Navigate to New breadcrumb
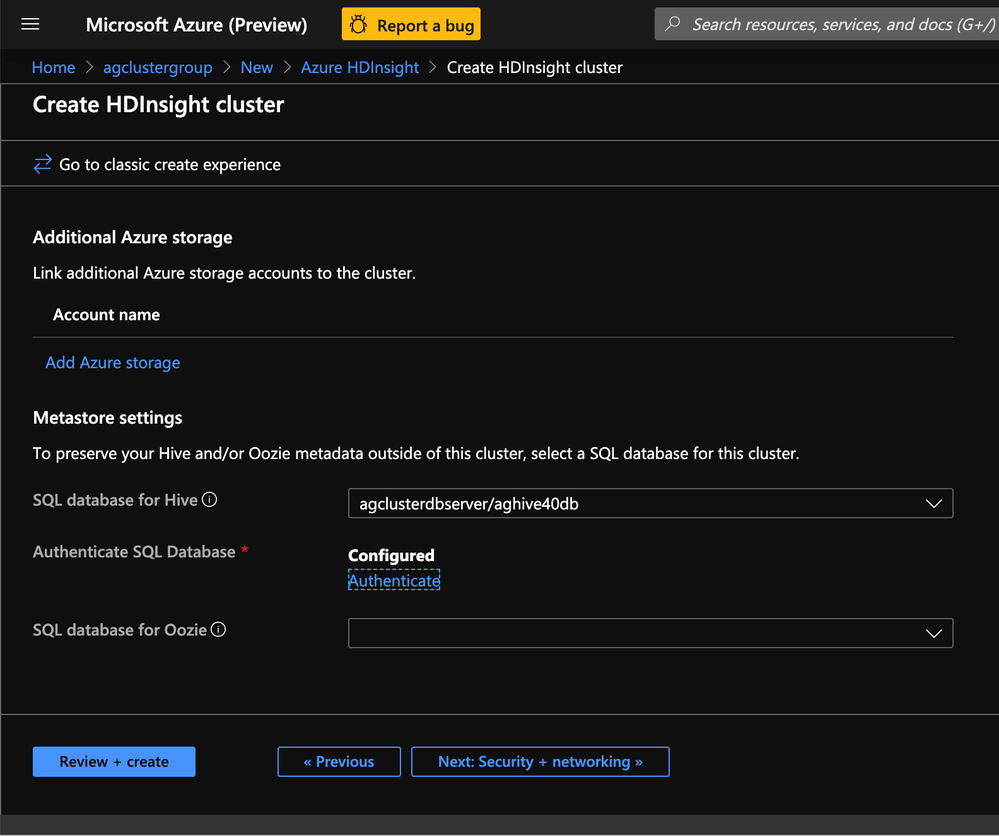 (x=257, y=68)
